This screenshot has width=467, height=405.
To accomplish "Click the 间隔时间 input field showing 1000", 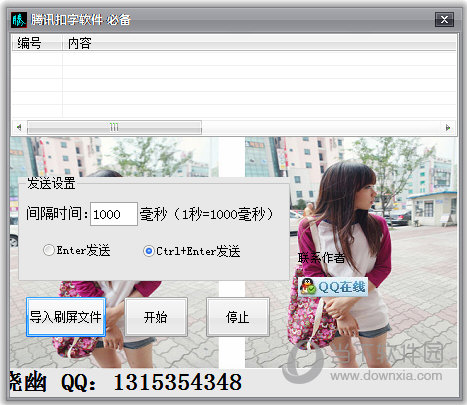I will click(x=114, y=214).
